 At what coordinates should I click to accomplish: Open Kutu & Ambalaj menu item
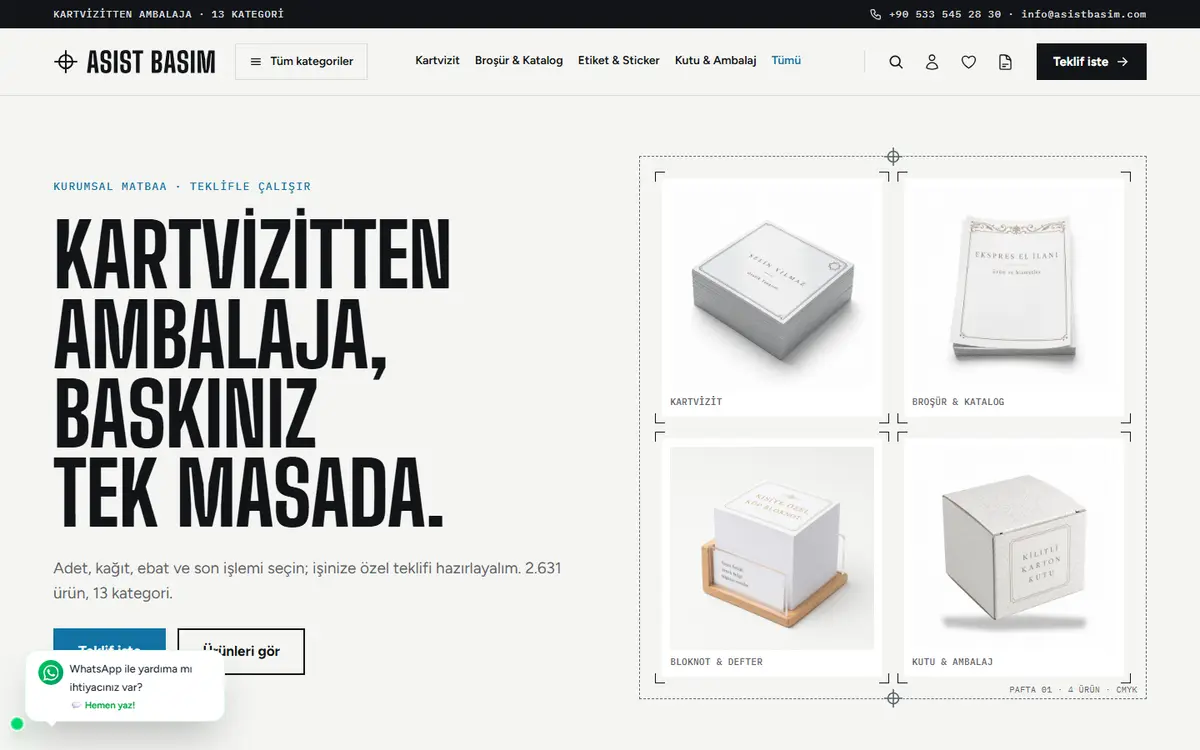pos(715,61)
